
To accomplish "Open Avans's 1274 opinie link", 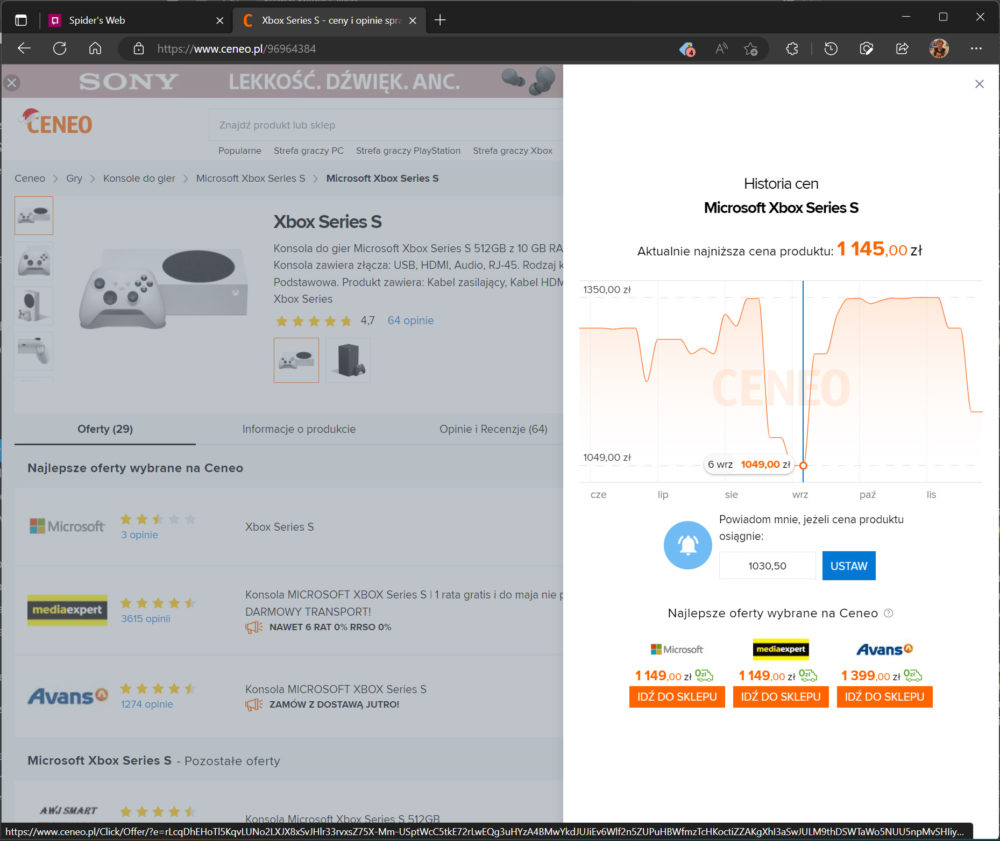I will point(147,705).
